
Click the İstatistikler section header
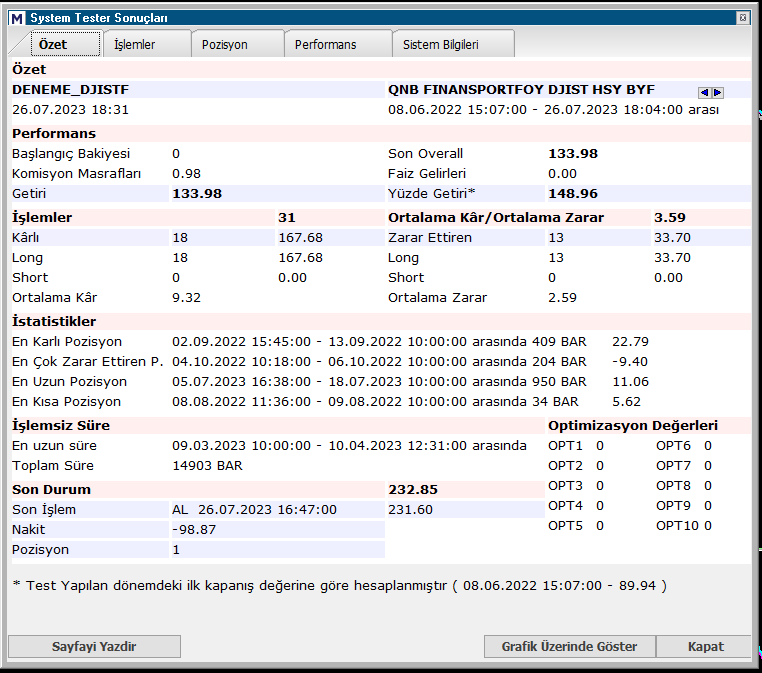tap(54, 322)
